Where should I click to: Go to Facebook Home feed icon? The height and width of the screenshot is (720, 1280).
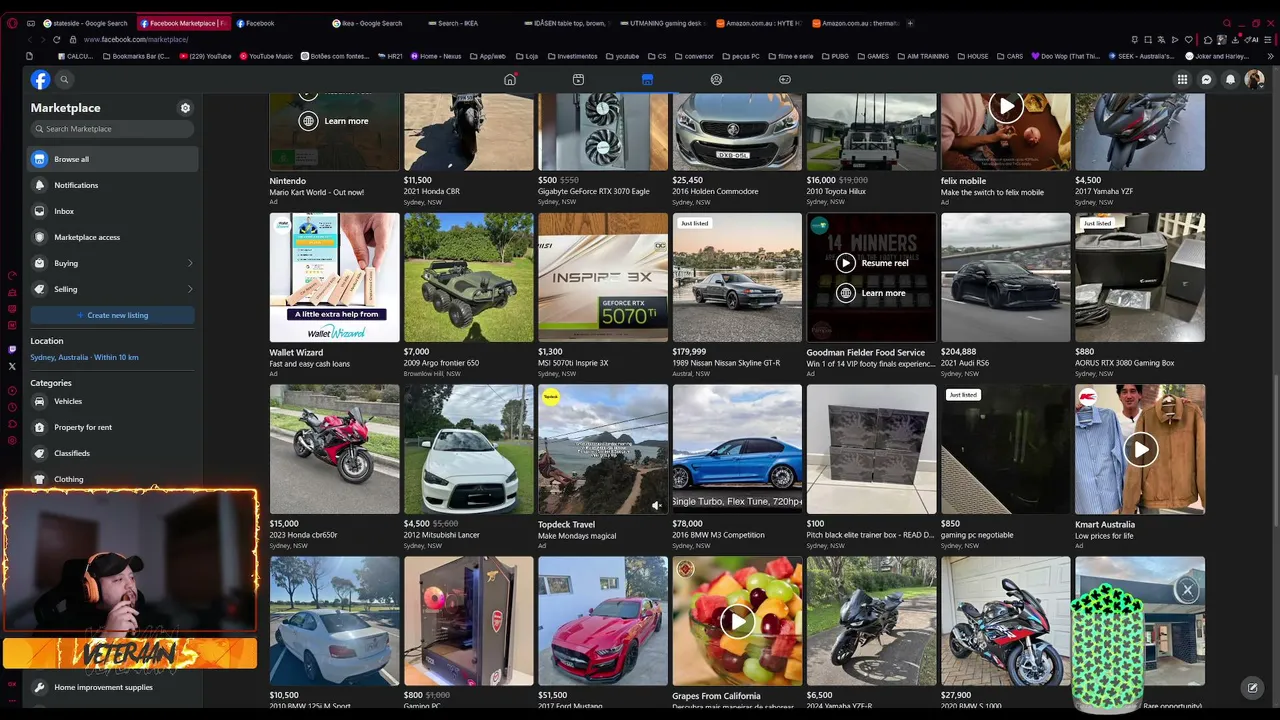point(510,79)
